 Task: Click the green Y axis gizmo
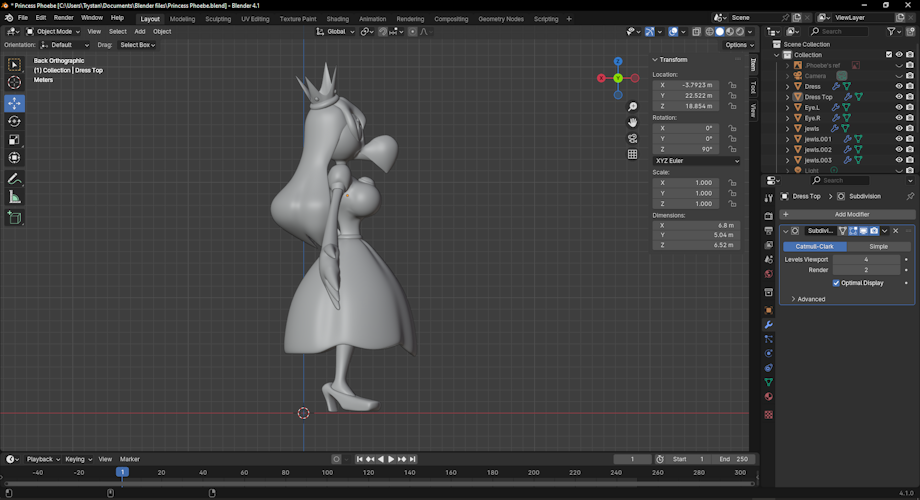618,78
